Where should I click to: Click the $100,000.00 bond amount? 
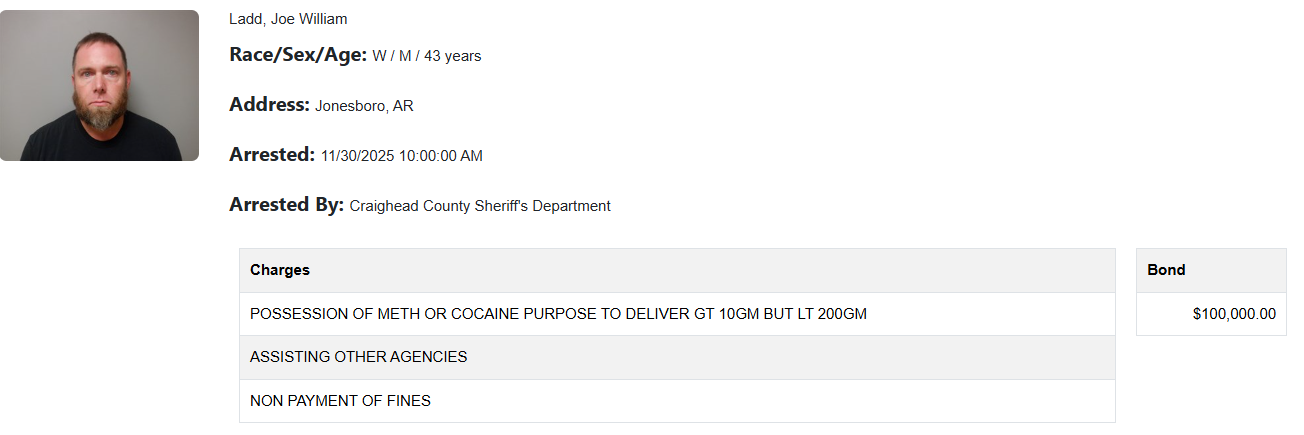click(1234, 314)
